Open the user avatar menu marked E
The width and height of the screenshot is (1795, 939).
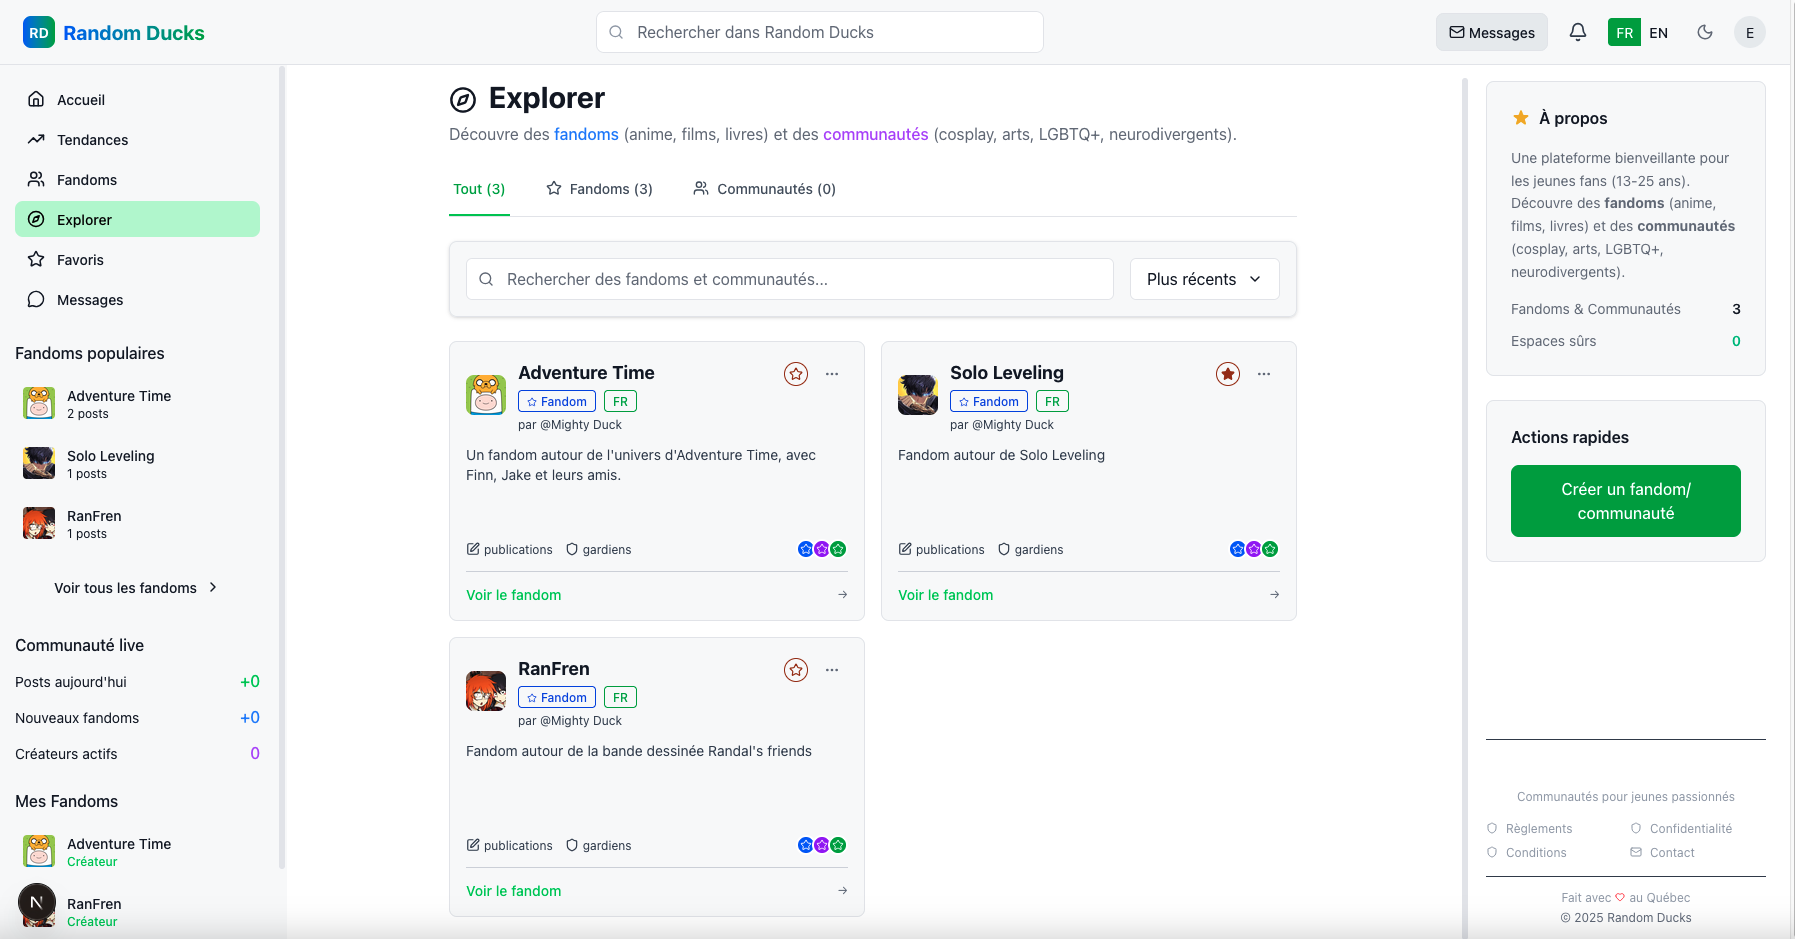(x=1750, y=32)
